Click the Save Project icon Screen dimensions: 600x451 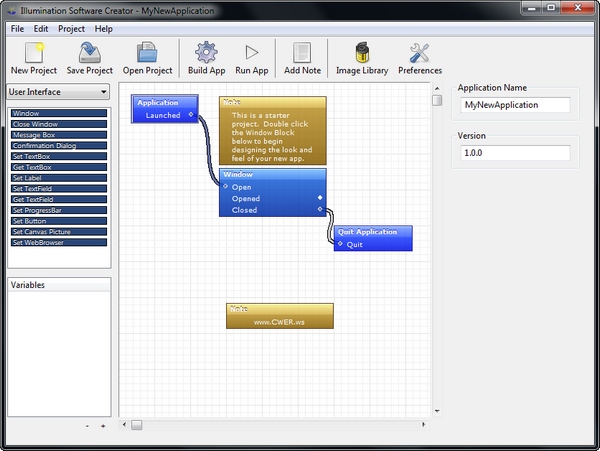click(90, 53)
